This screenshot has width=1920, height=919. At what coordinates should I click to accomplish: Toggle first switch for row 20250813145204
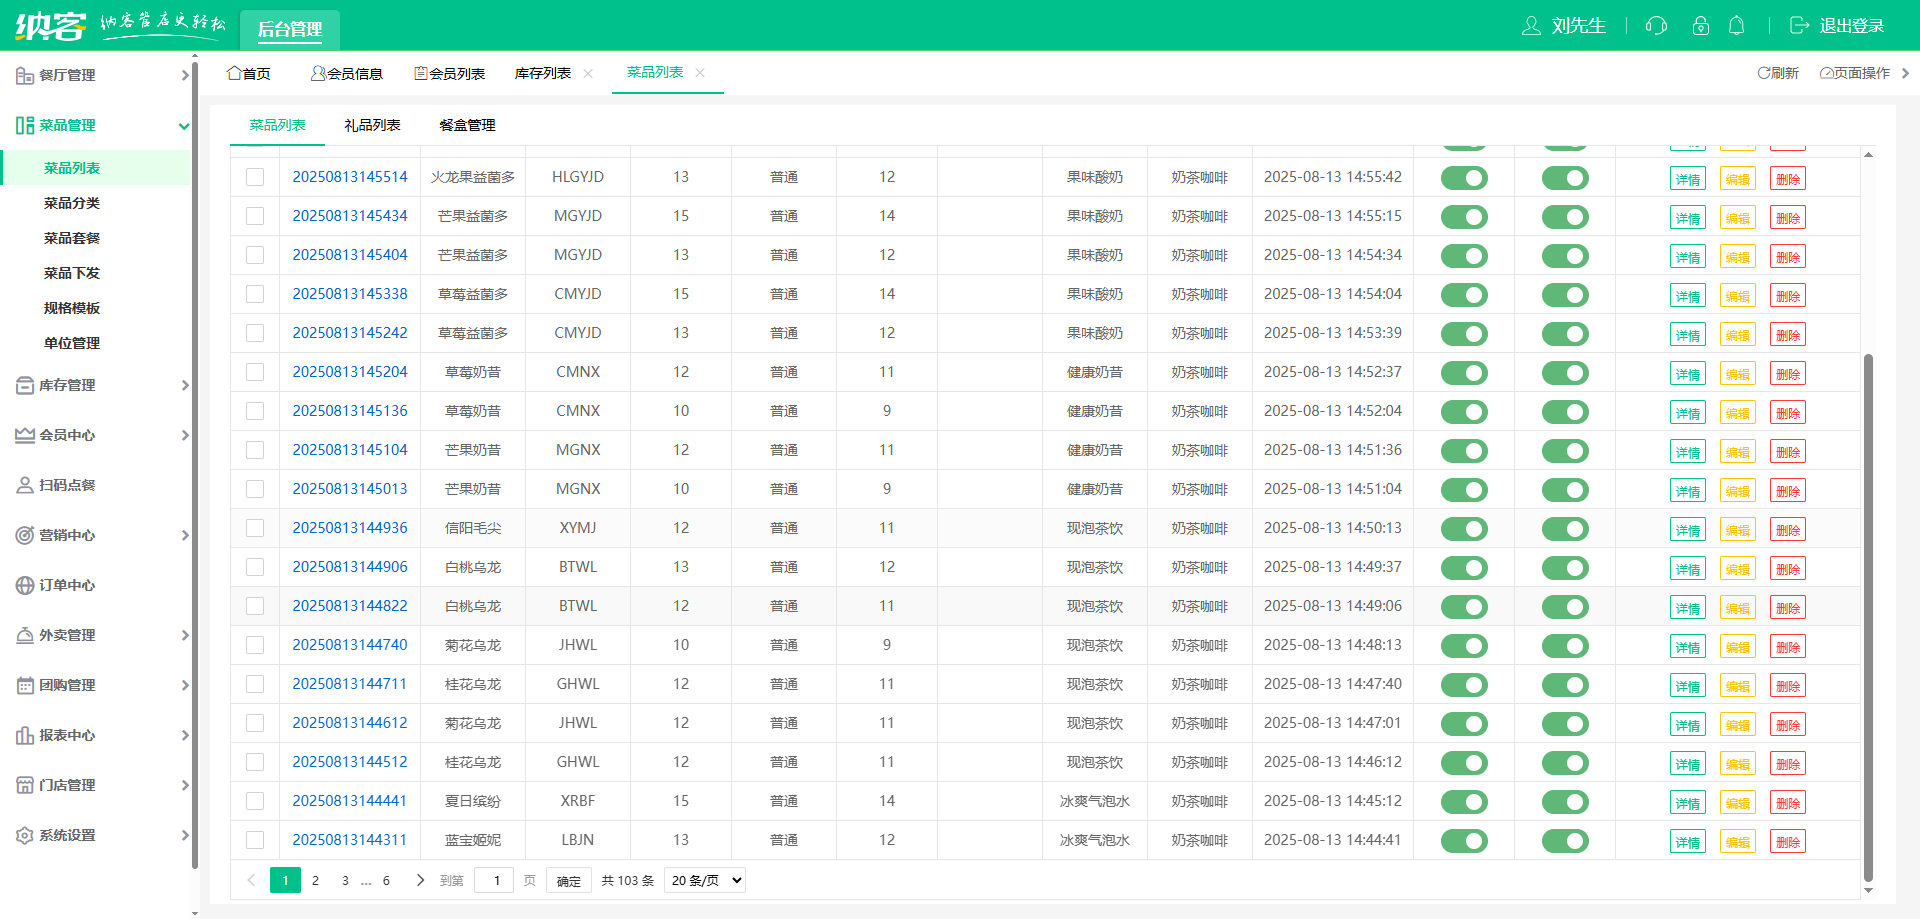coord(1464,373)
